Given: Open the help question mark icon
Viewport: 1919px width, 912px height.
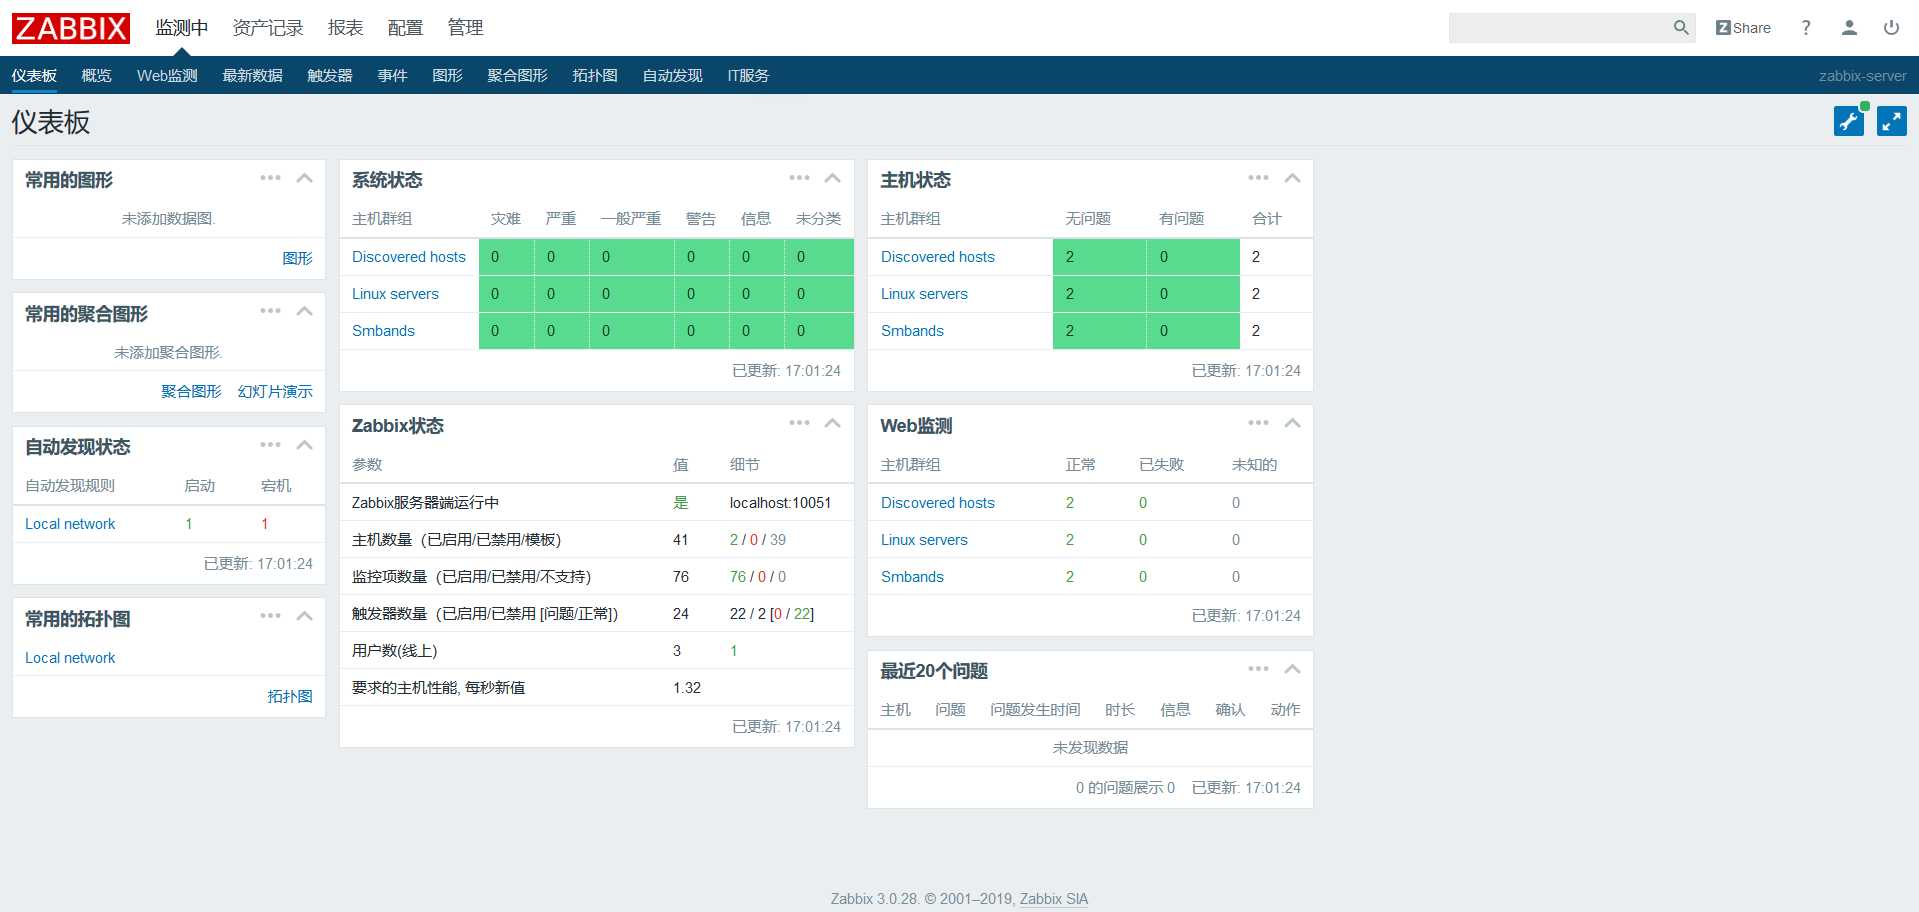Looking at the screenshot, I should [1806, 28].
